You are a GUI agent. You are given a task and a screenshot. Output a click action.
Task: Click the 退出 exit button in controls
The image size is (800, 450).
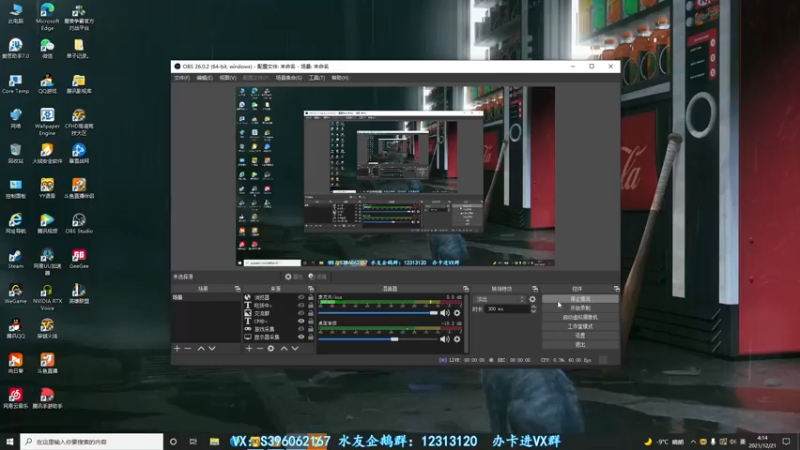580,345
